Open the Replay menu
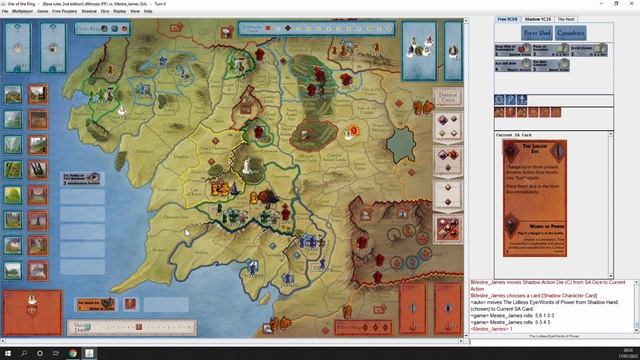 [120, 11]
